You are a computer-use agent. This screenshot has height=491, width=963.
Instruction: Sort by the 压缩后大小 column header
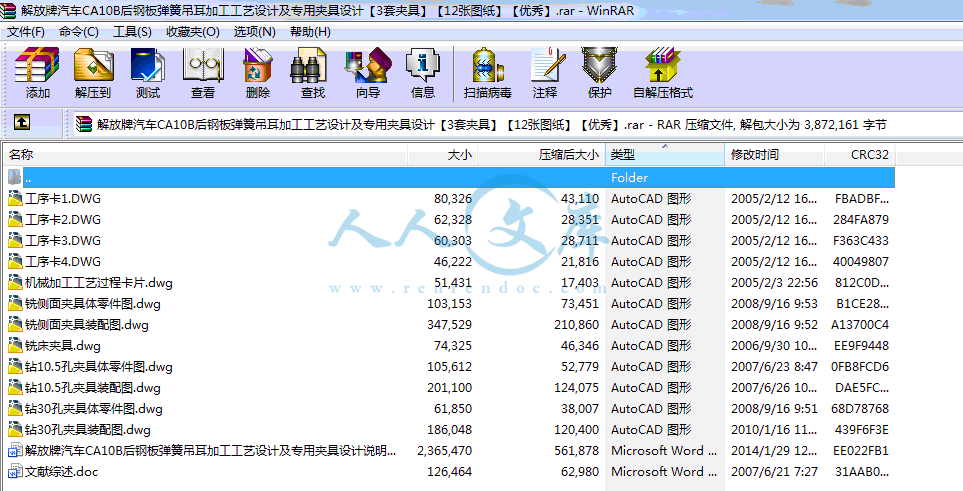[542, 155]
